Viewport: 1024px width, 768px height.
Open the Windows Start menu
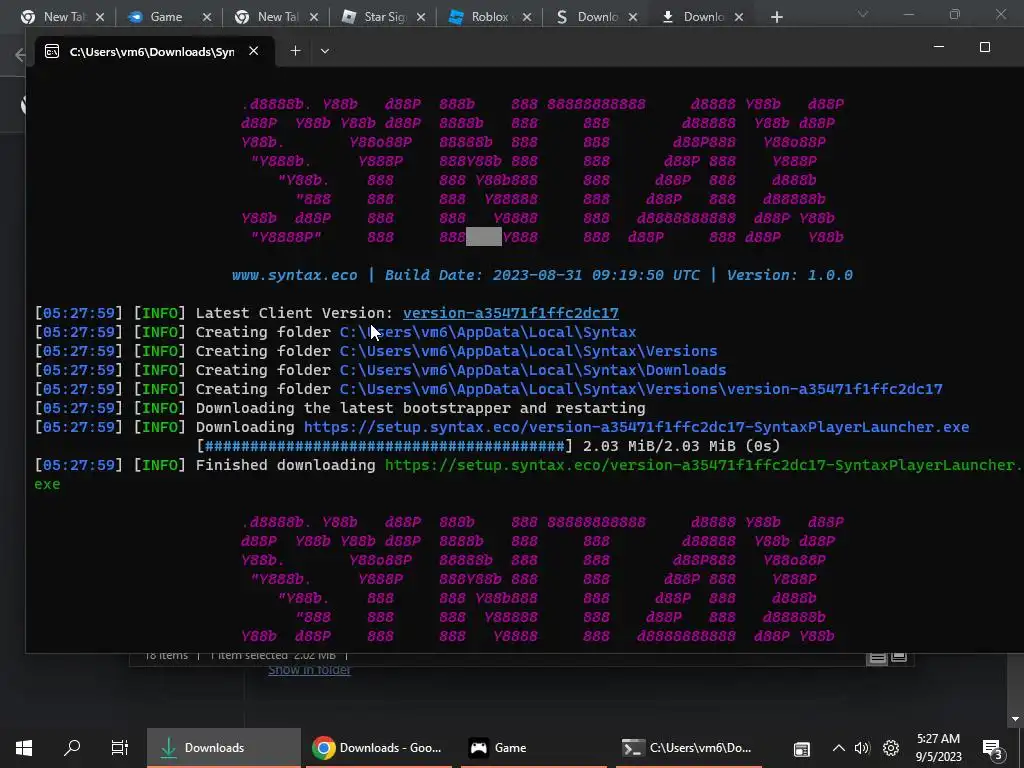click(24, 748)
